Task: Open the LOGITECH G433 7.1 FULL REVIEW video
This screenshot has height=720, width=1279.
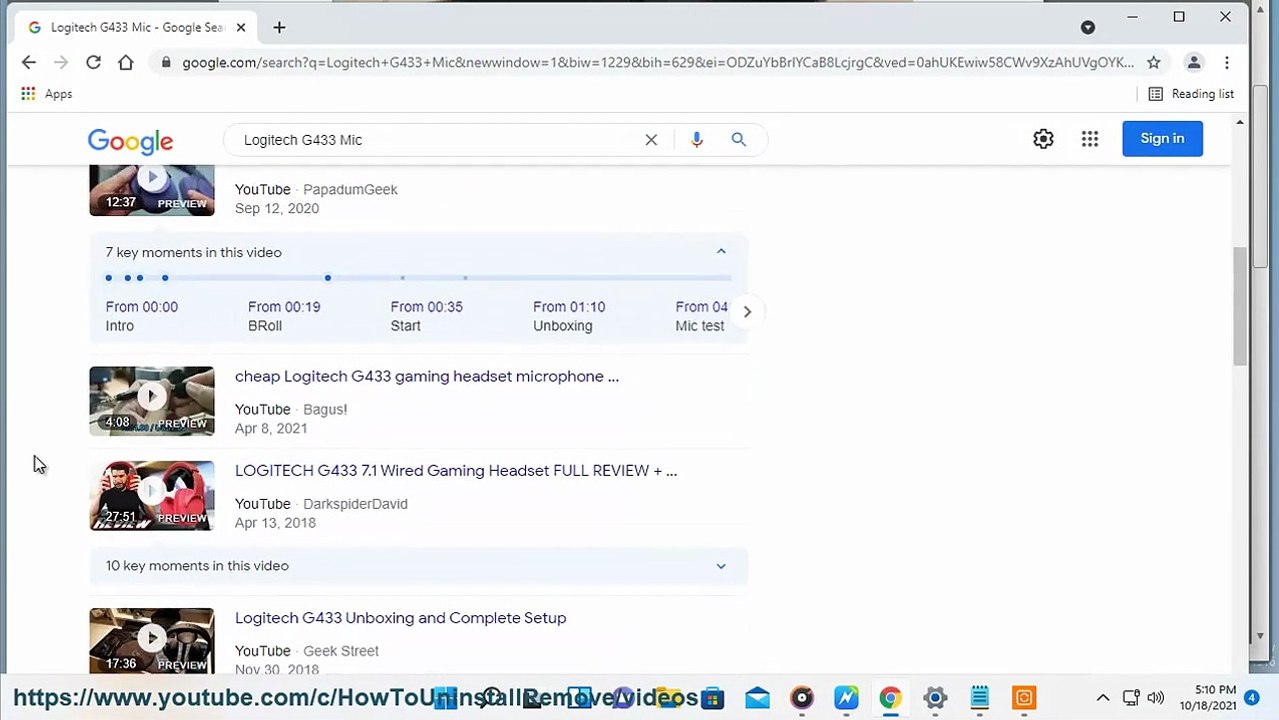Action: (x=456, y=470)
